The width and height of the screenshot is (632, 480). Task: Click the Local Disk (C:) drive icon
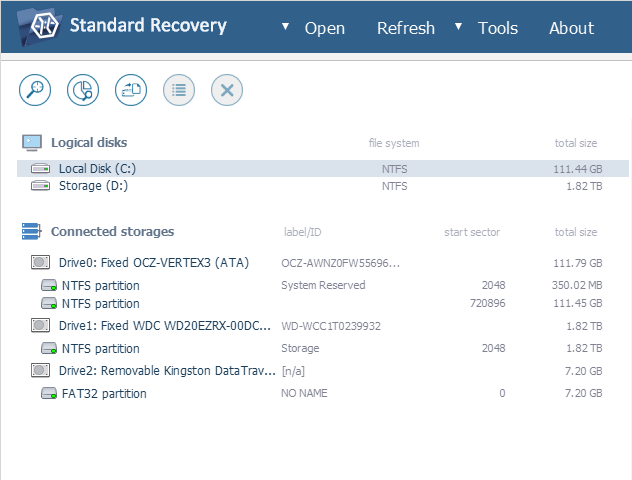[x=41, y=169]
